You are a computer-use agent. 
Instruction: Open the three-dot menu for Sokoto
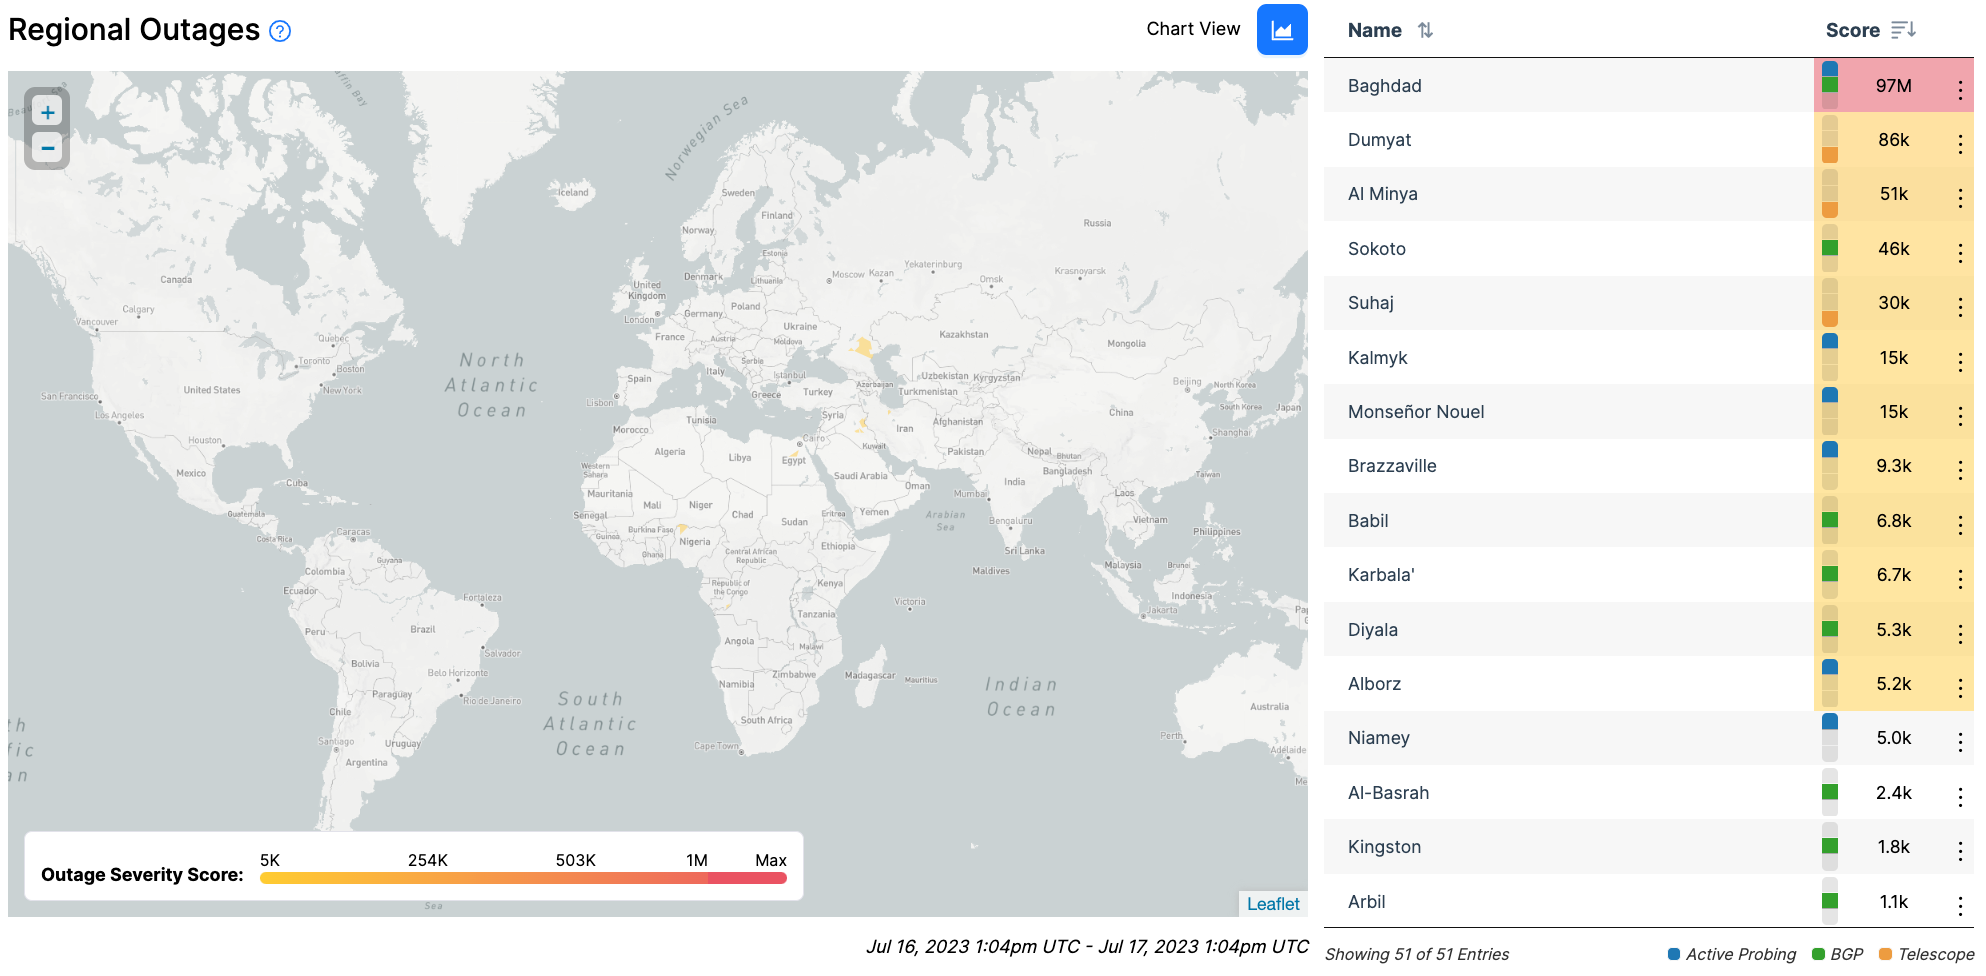1959,253
